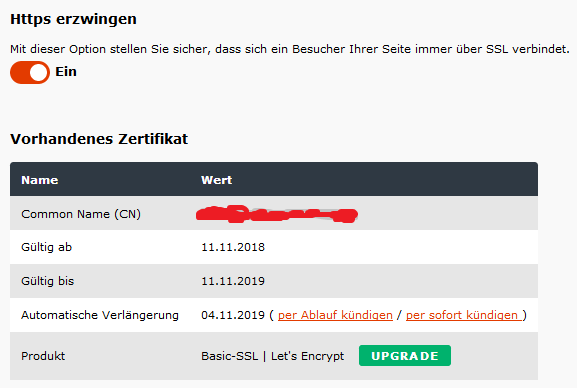Click the date 11.11.2019
577x388 pixels.
point(233,281)
